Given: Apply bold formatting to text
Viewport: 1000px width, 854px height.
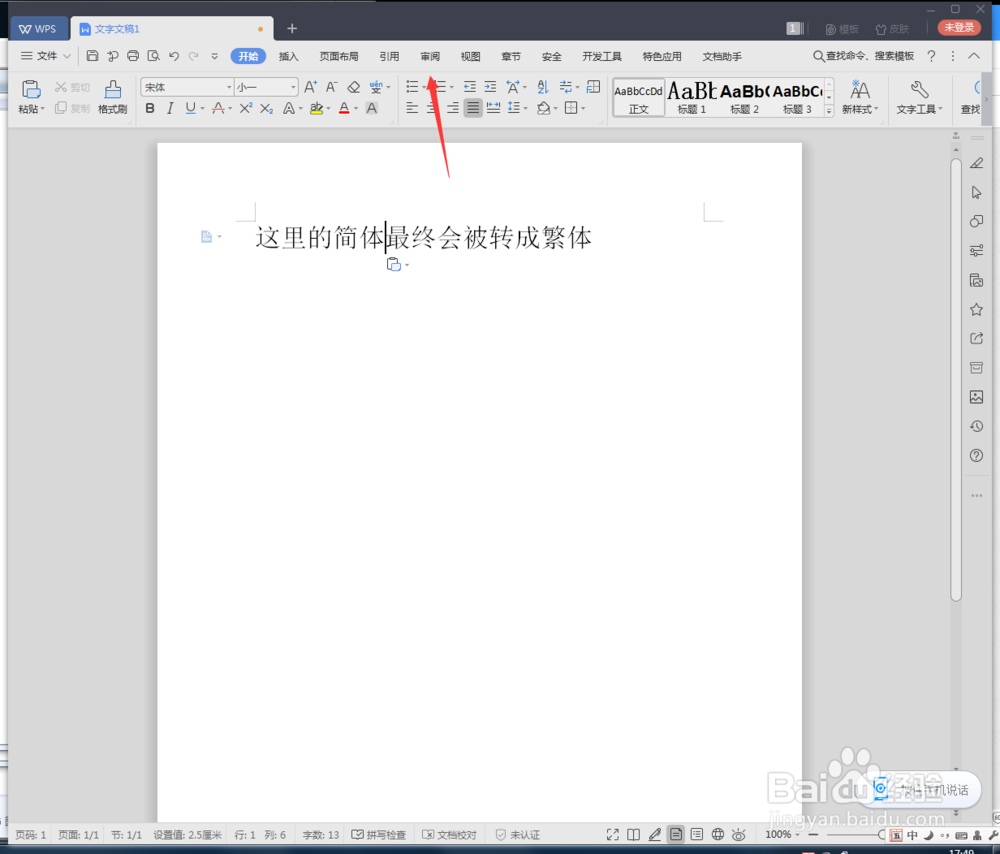Looking at the screenshot, I should pyautogui.click(x=149, y=108).
